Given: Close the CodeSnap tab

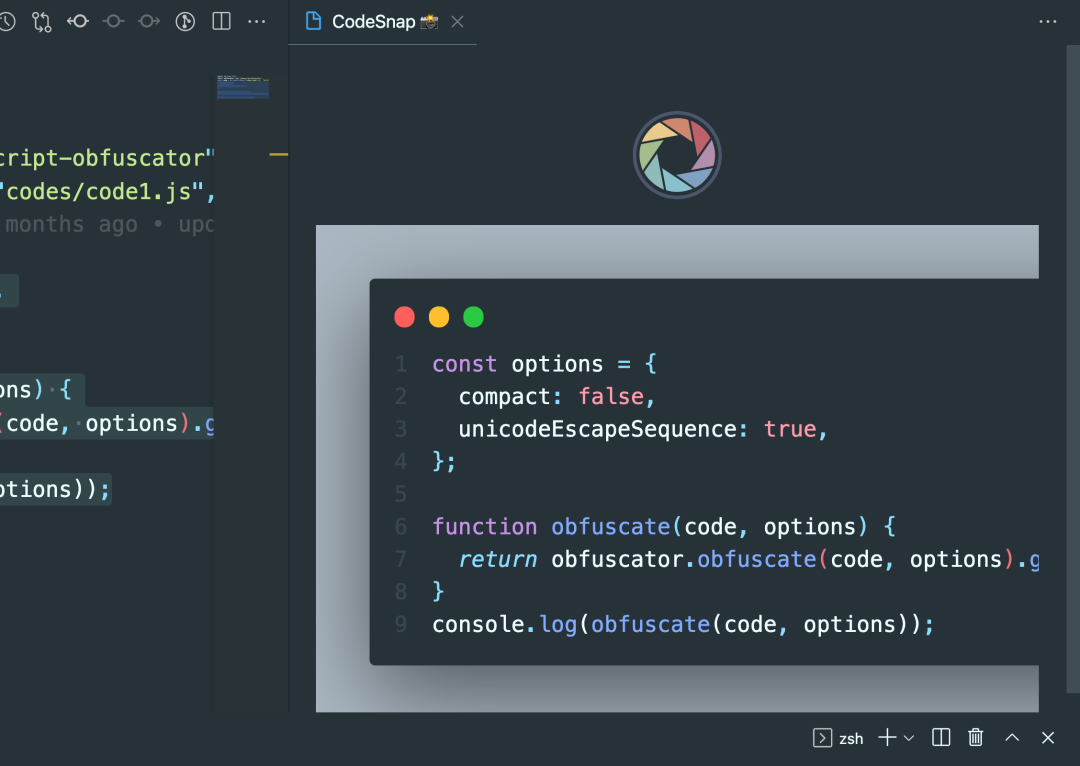Looking at the screenshot, I should (458, 22).
